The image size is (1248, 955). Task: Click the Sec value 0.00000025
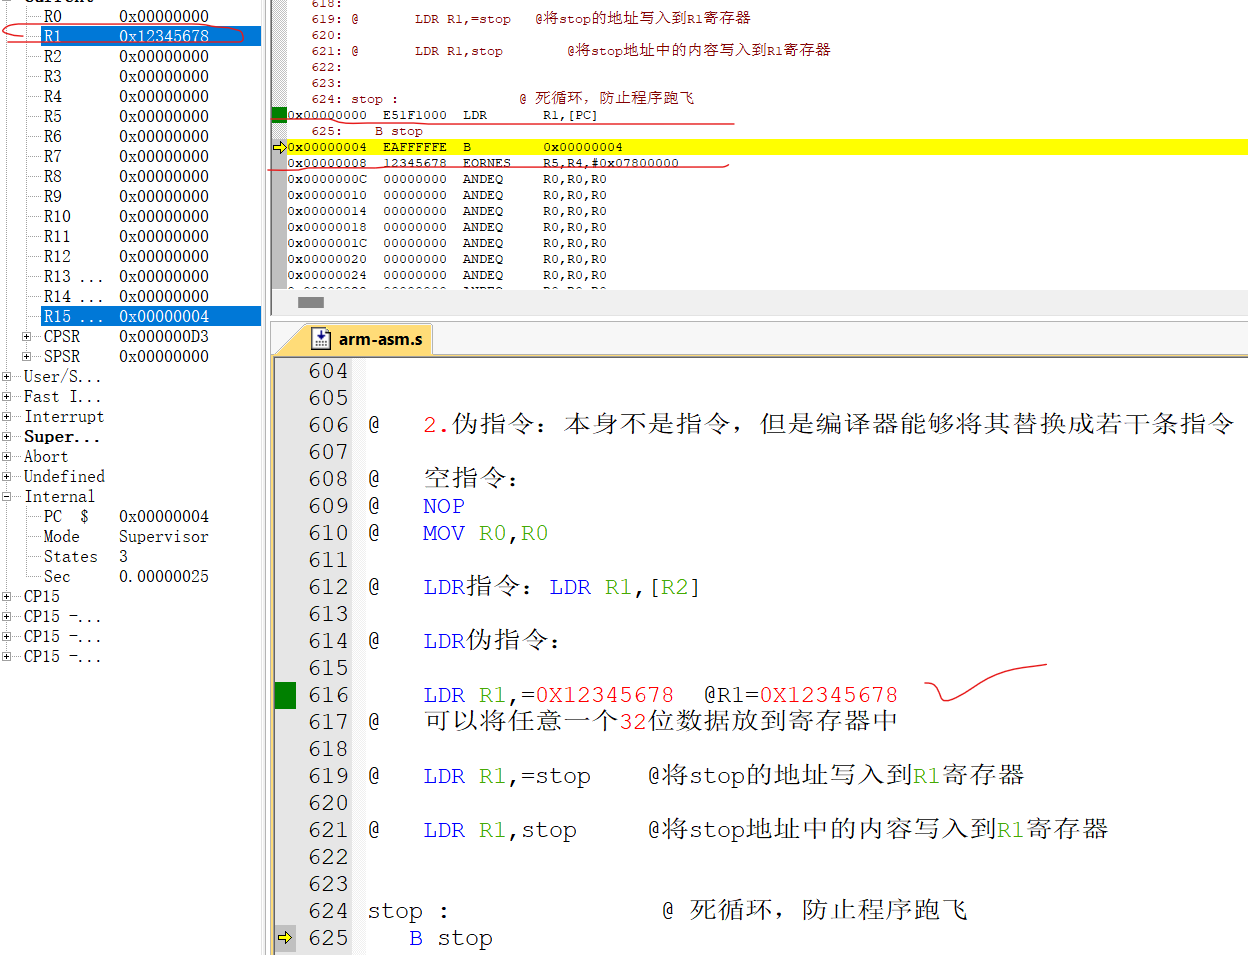point(164,577)
